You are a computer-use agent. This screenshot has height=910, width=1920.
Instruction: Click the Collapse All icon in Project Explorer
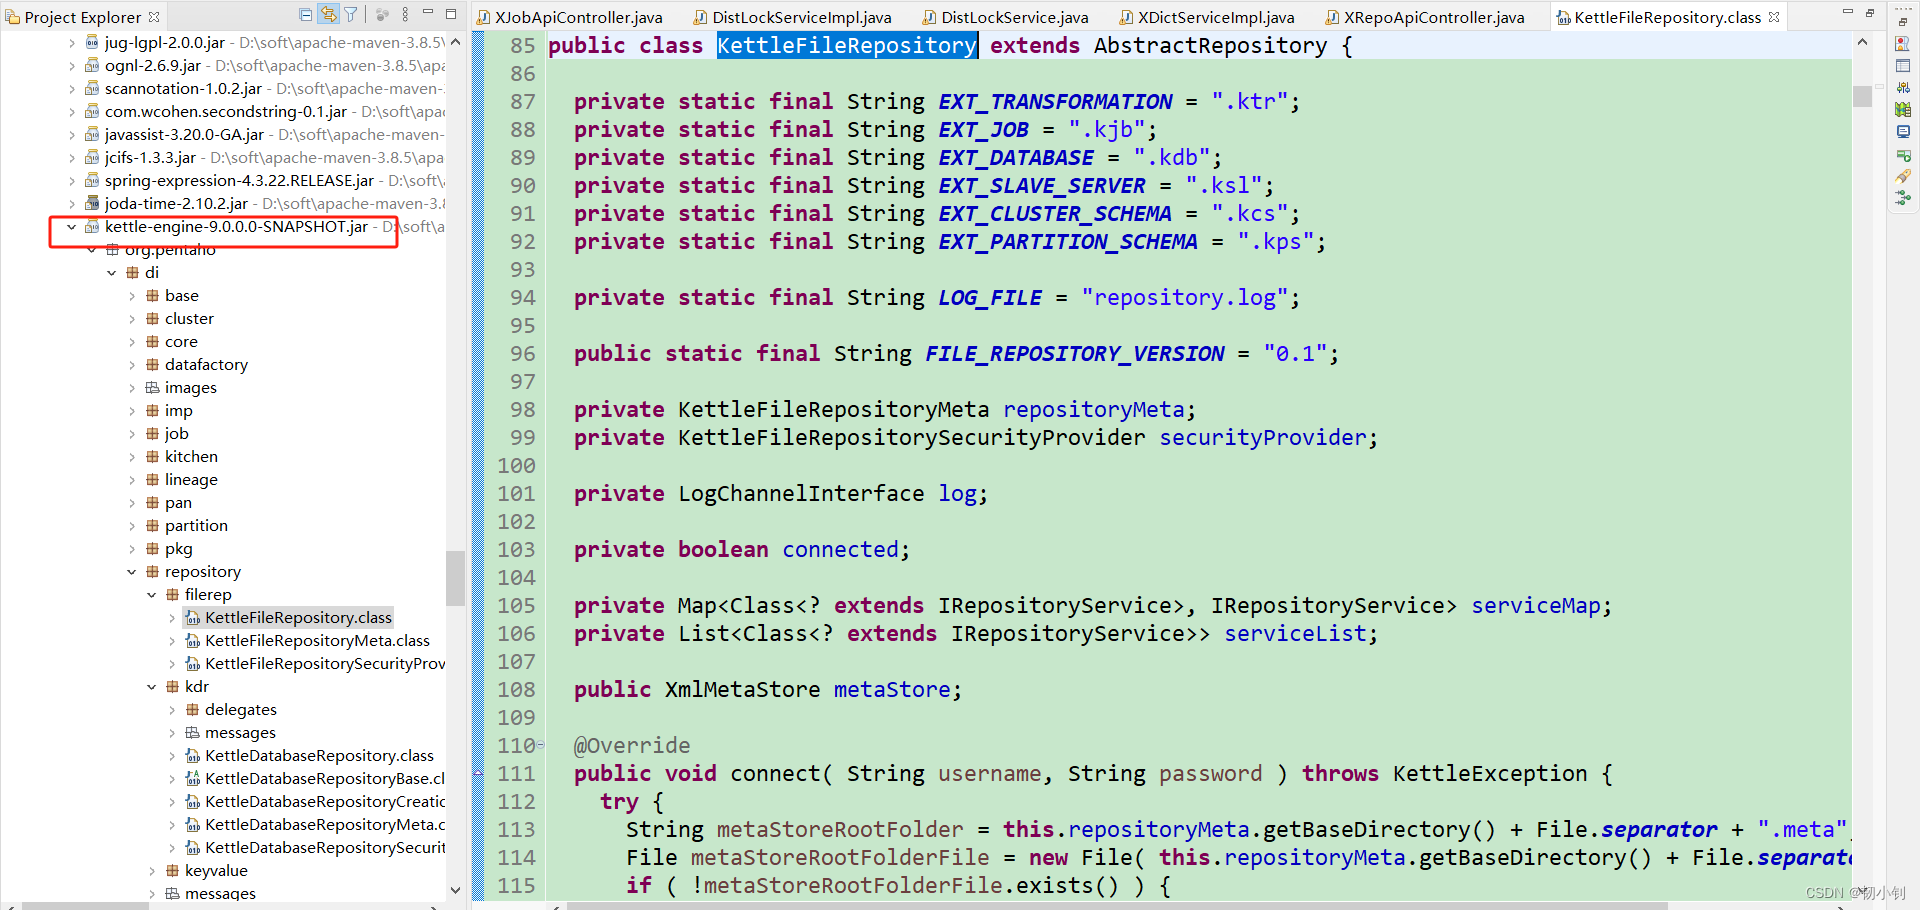coord(306,15)
